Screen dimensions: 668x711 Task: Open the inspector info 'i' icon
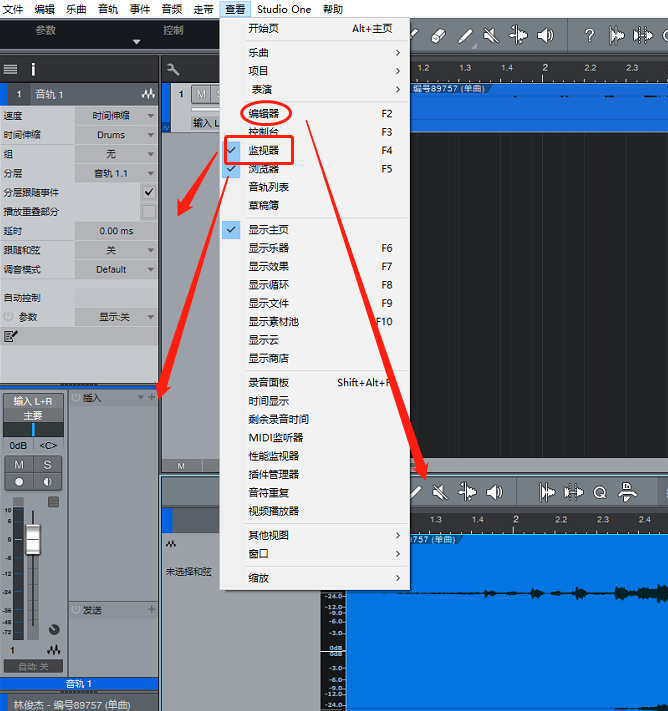(33, 69)
